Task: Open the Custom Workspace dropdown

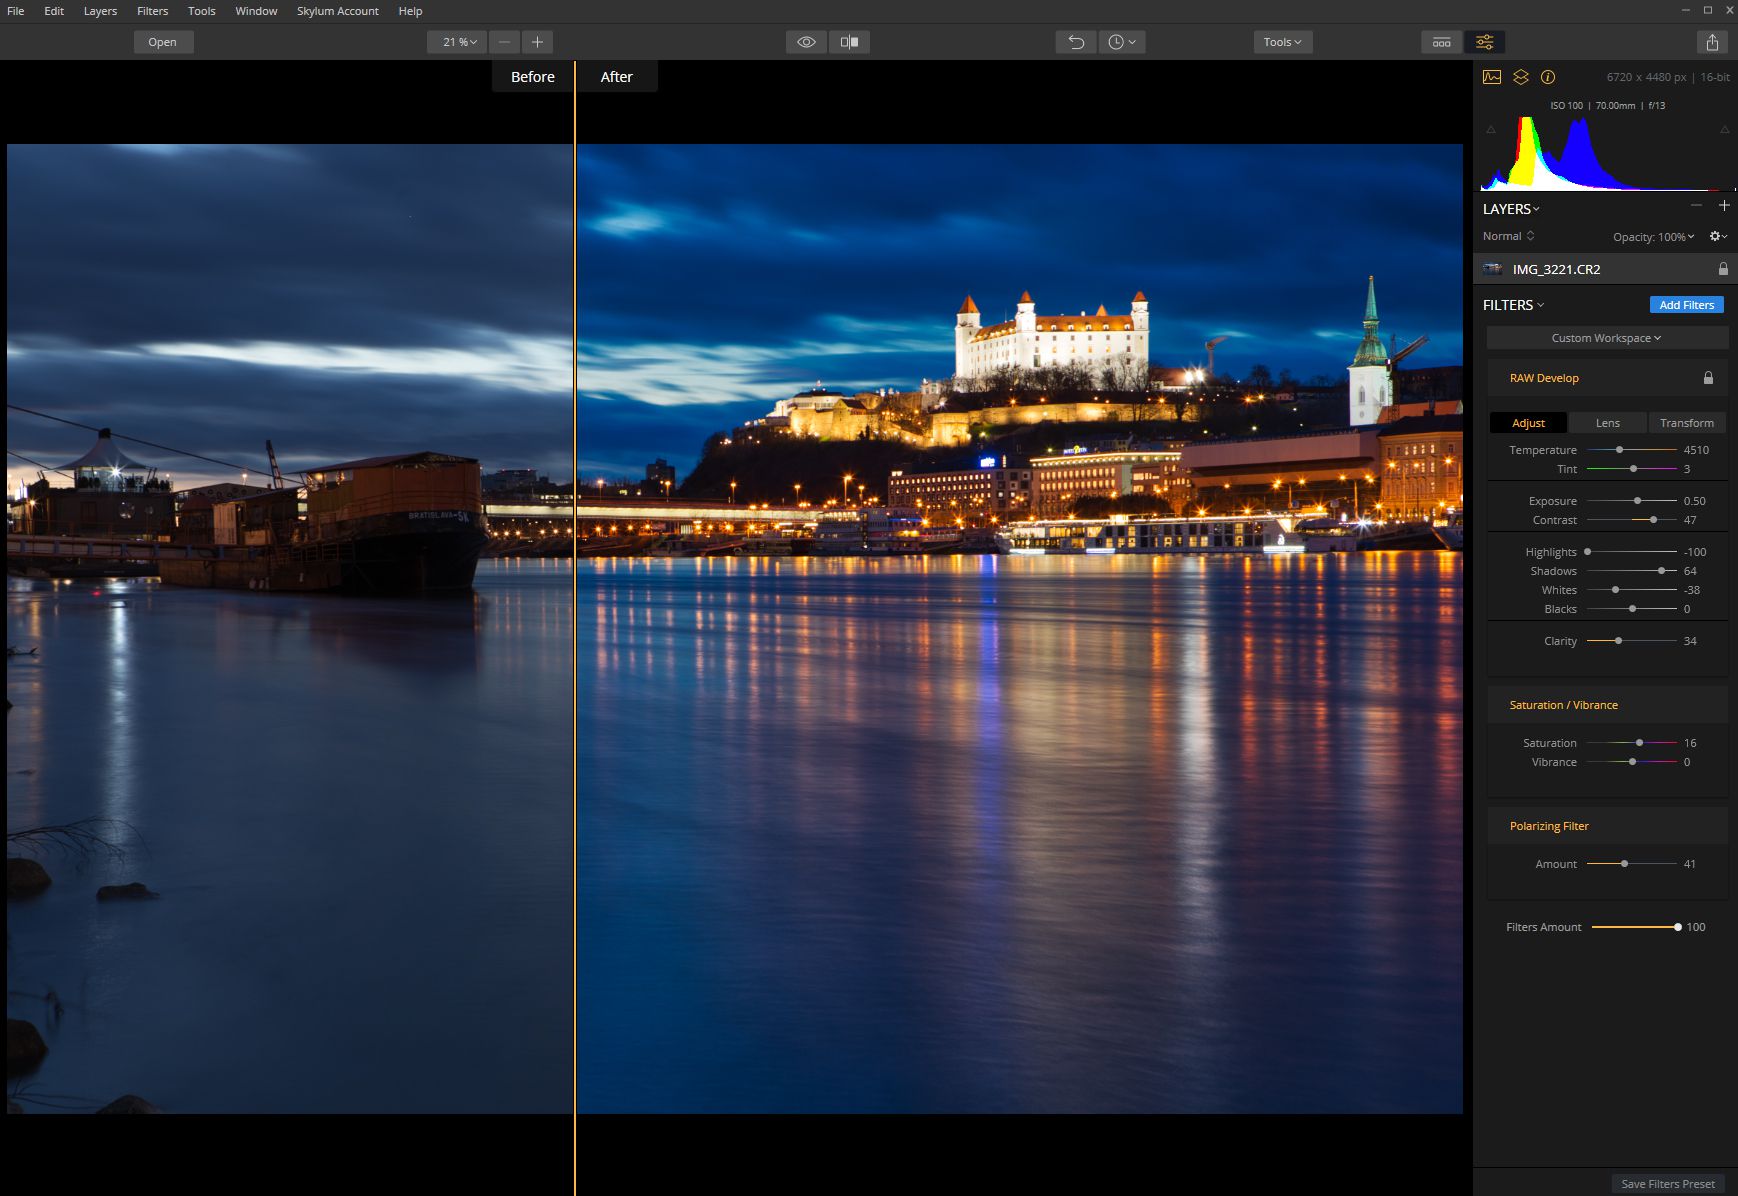Action: (1607, 338)
